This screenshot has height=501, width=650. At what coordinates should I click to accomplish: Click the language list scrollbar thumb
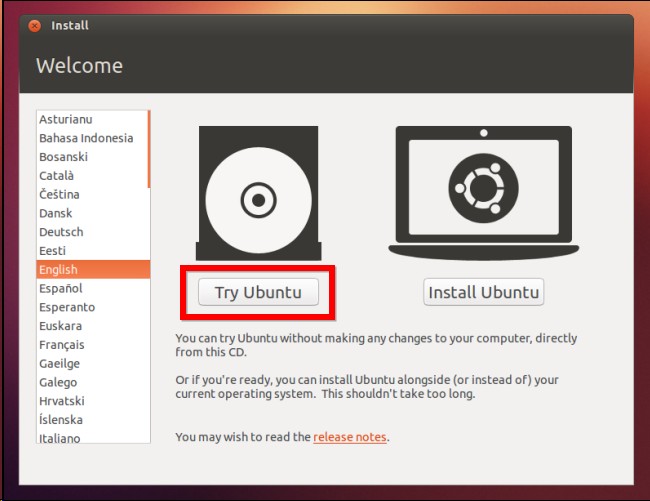(x=149, y=149)
